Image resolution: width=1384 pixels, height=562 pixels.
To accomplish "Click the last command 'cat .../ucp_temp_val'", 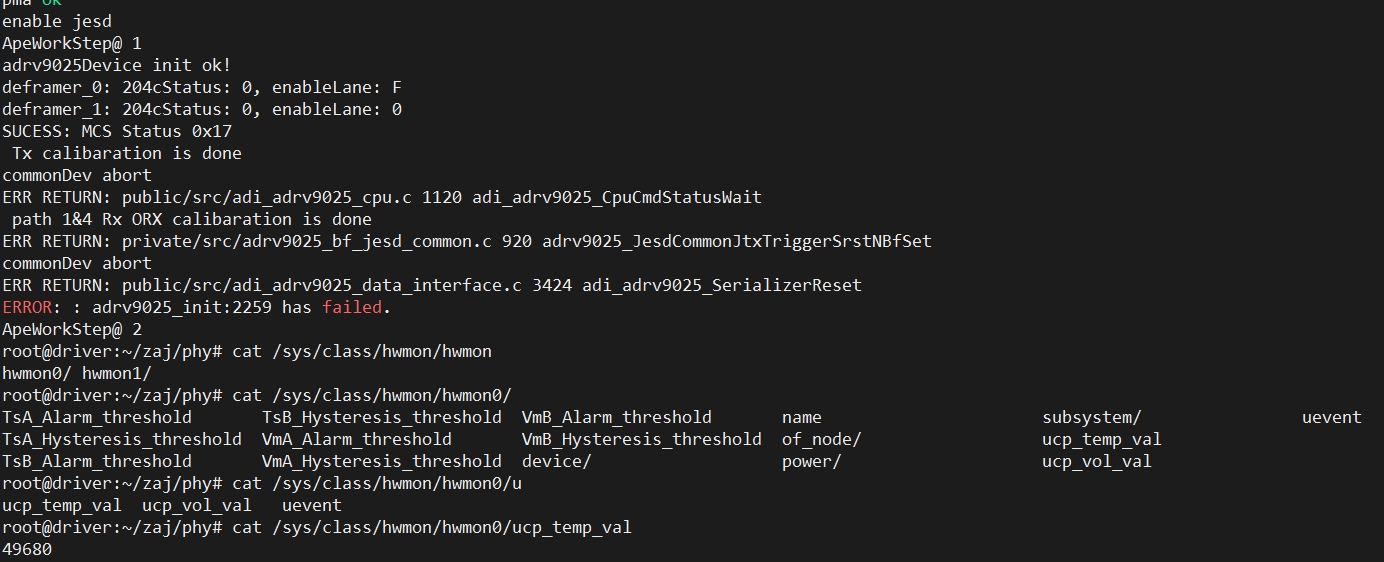I will (432, 527).
